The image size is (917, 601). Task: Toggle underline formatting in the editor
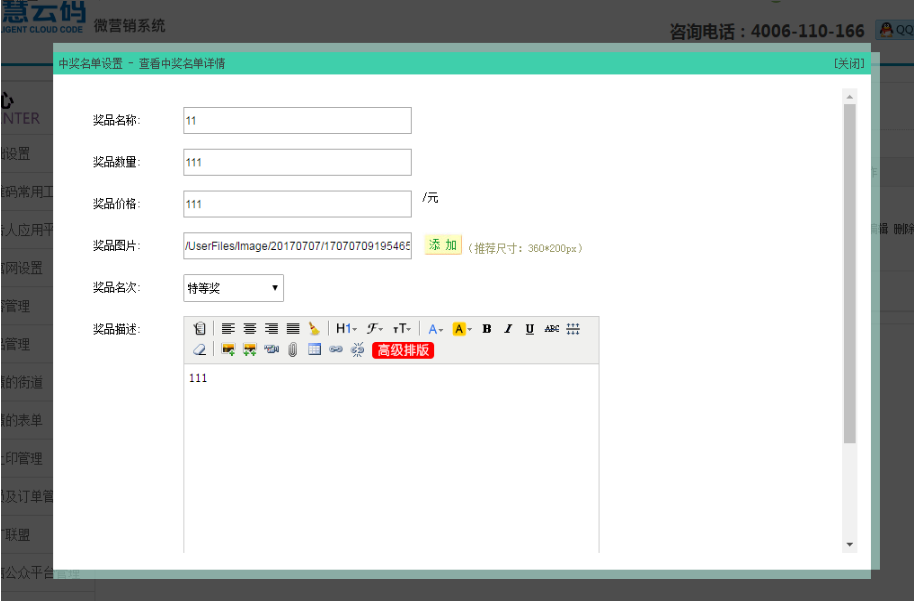[x=529, y=328]
